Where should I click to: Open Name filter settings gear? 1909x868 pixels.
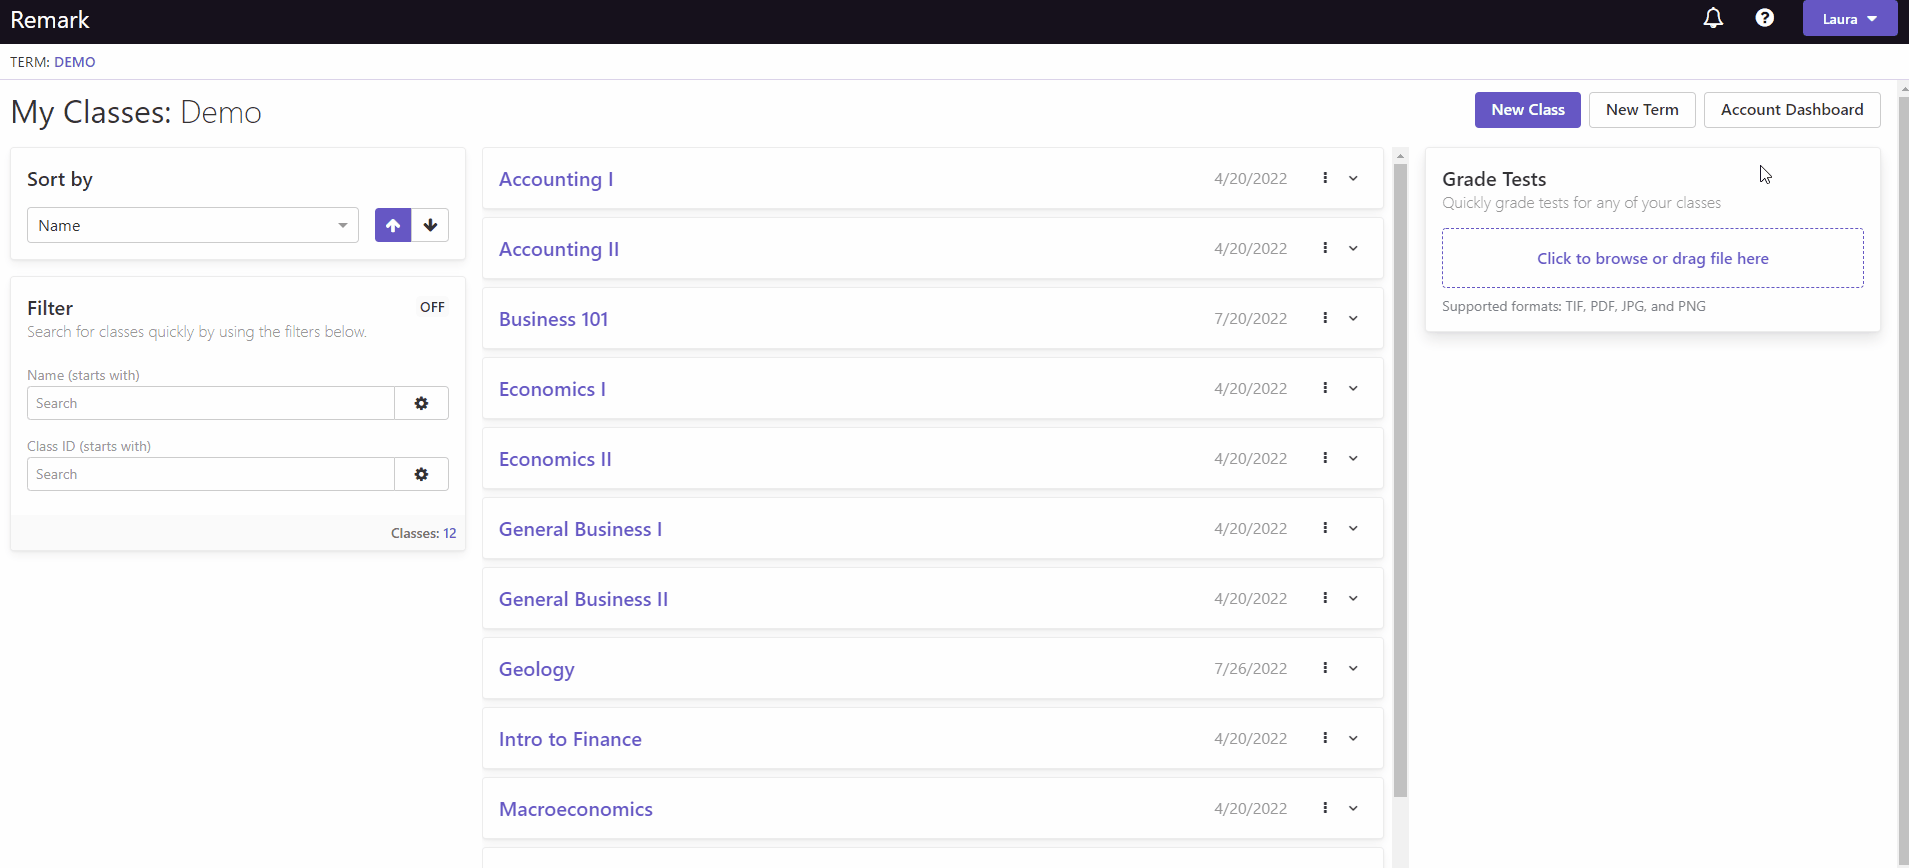pyautogui.click(x=422, y=403)
